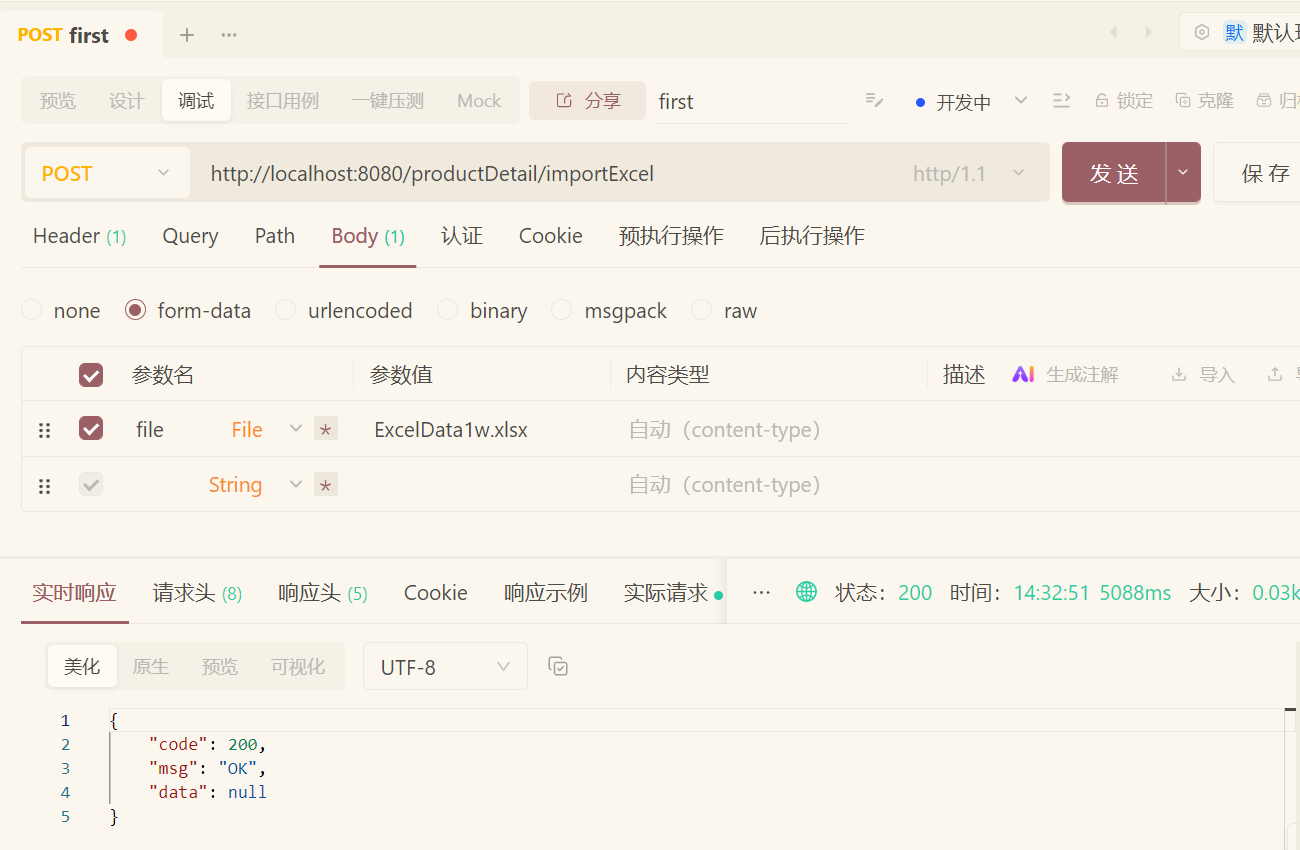The image size is (1300, 850).
Task: Open the 响应头 response tab
Action: click(323, 593)
